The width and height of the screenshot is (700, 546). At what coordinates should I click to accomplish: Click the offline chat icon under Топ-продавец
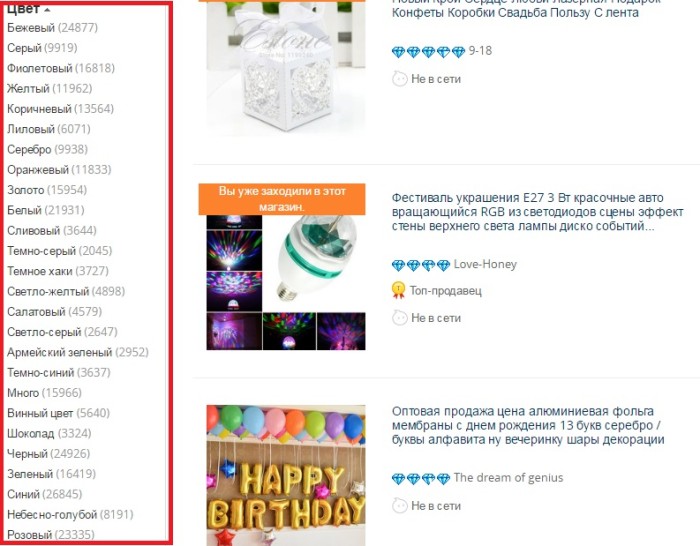[x=400, y=318]
